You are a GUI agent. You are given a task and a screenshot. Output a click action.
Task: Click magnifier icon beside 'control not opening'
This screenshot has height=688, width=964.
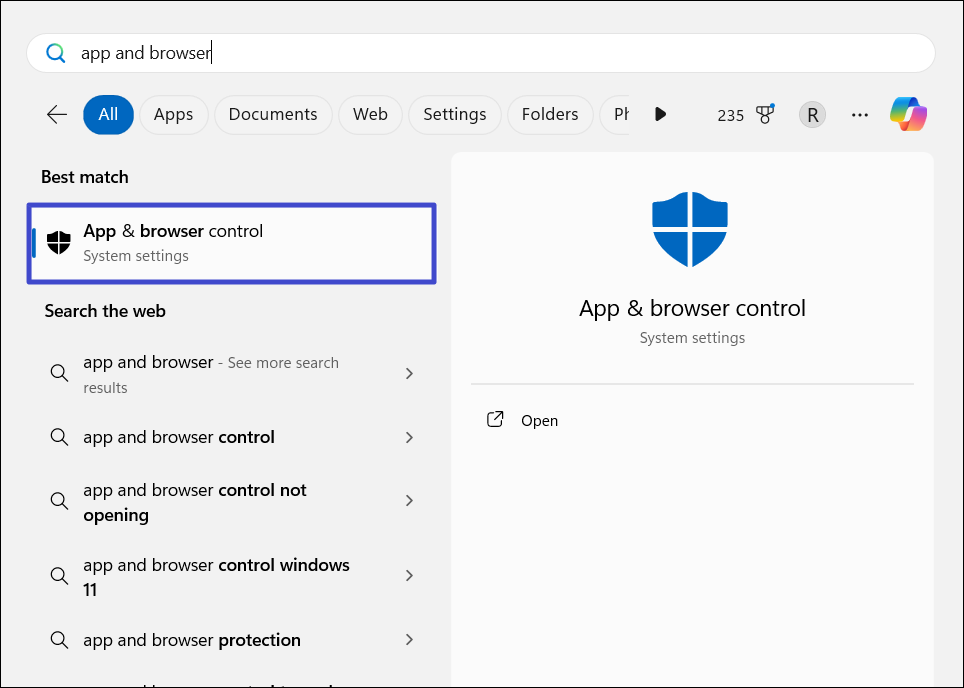[x=59, y=500]
